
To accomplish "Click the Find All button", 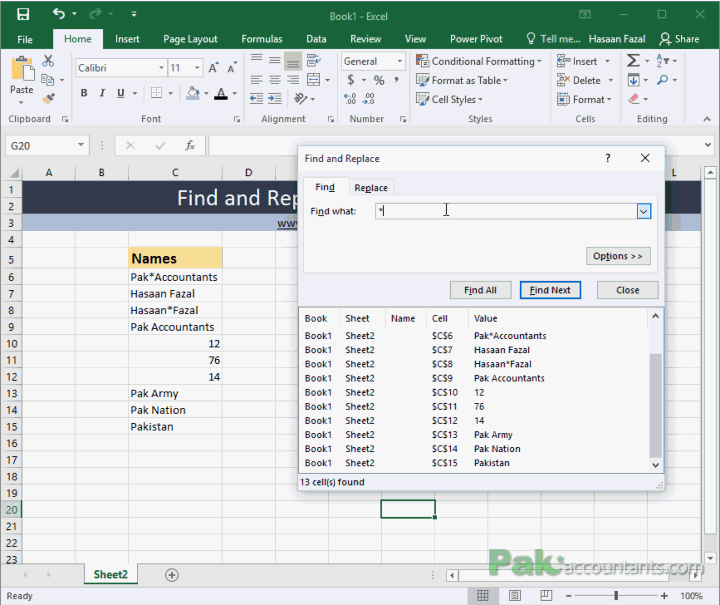I will (x=480, y=290).
